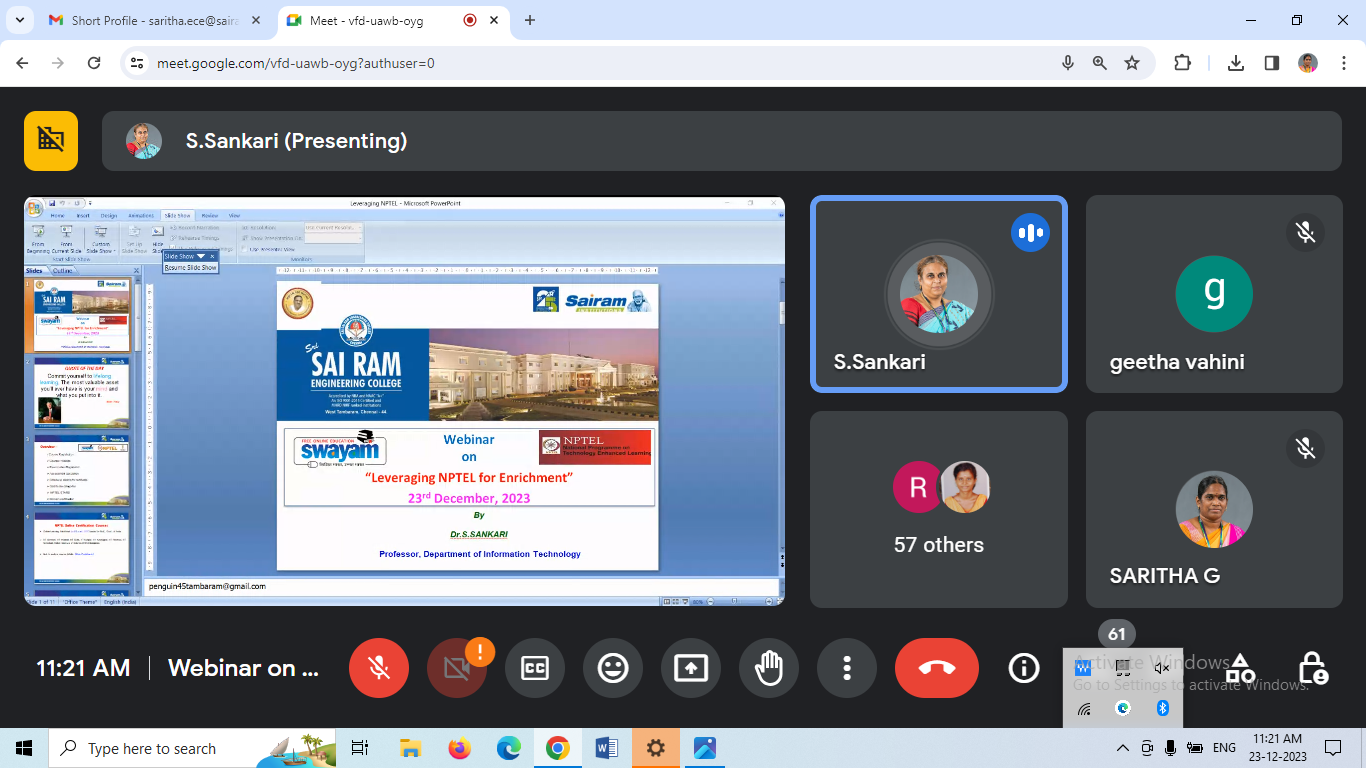Viewport: 1366px width, 768px height.
Task: Leave the call with the red button
Action: [x=936, y=668]
